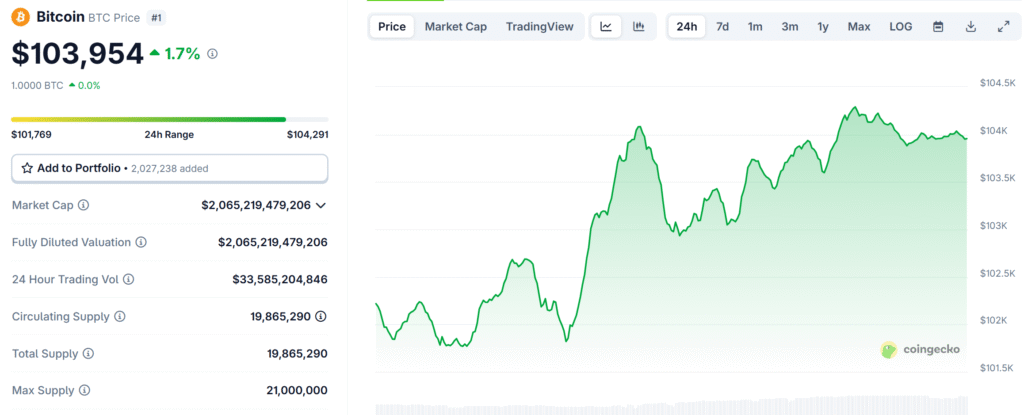Switch to the Market Cap tab

click(x=456, y=27)
